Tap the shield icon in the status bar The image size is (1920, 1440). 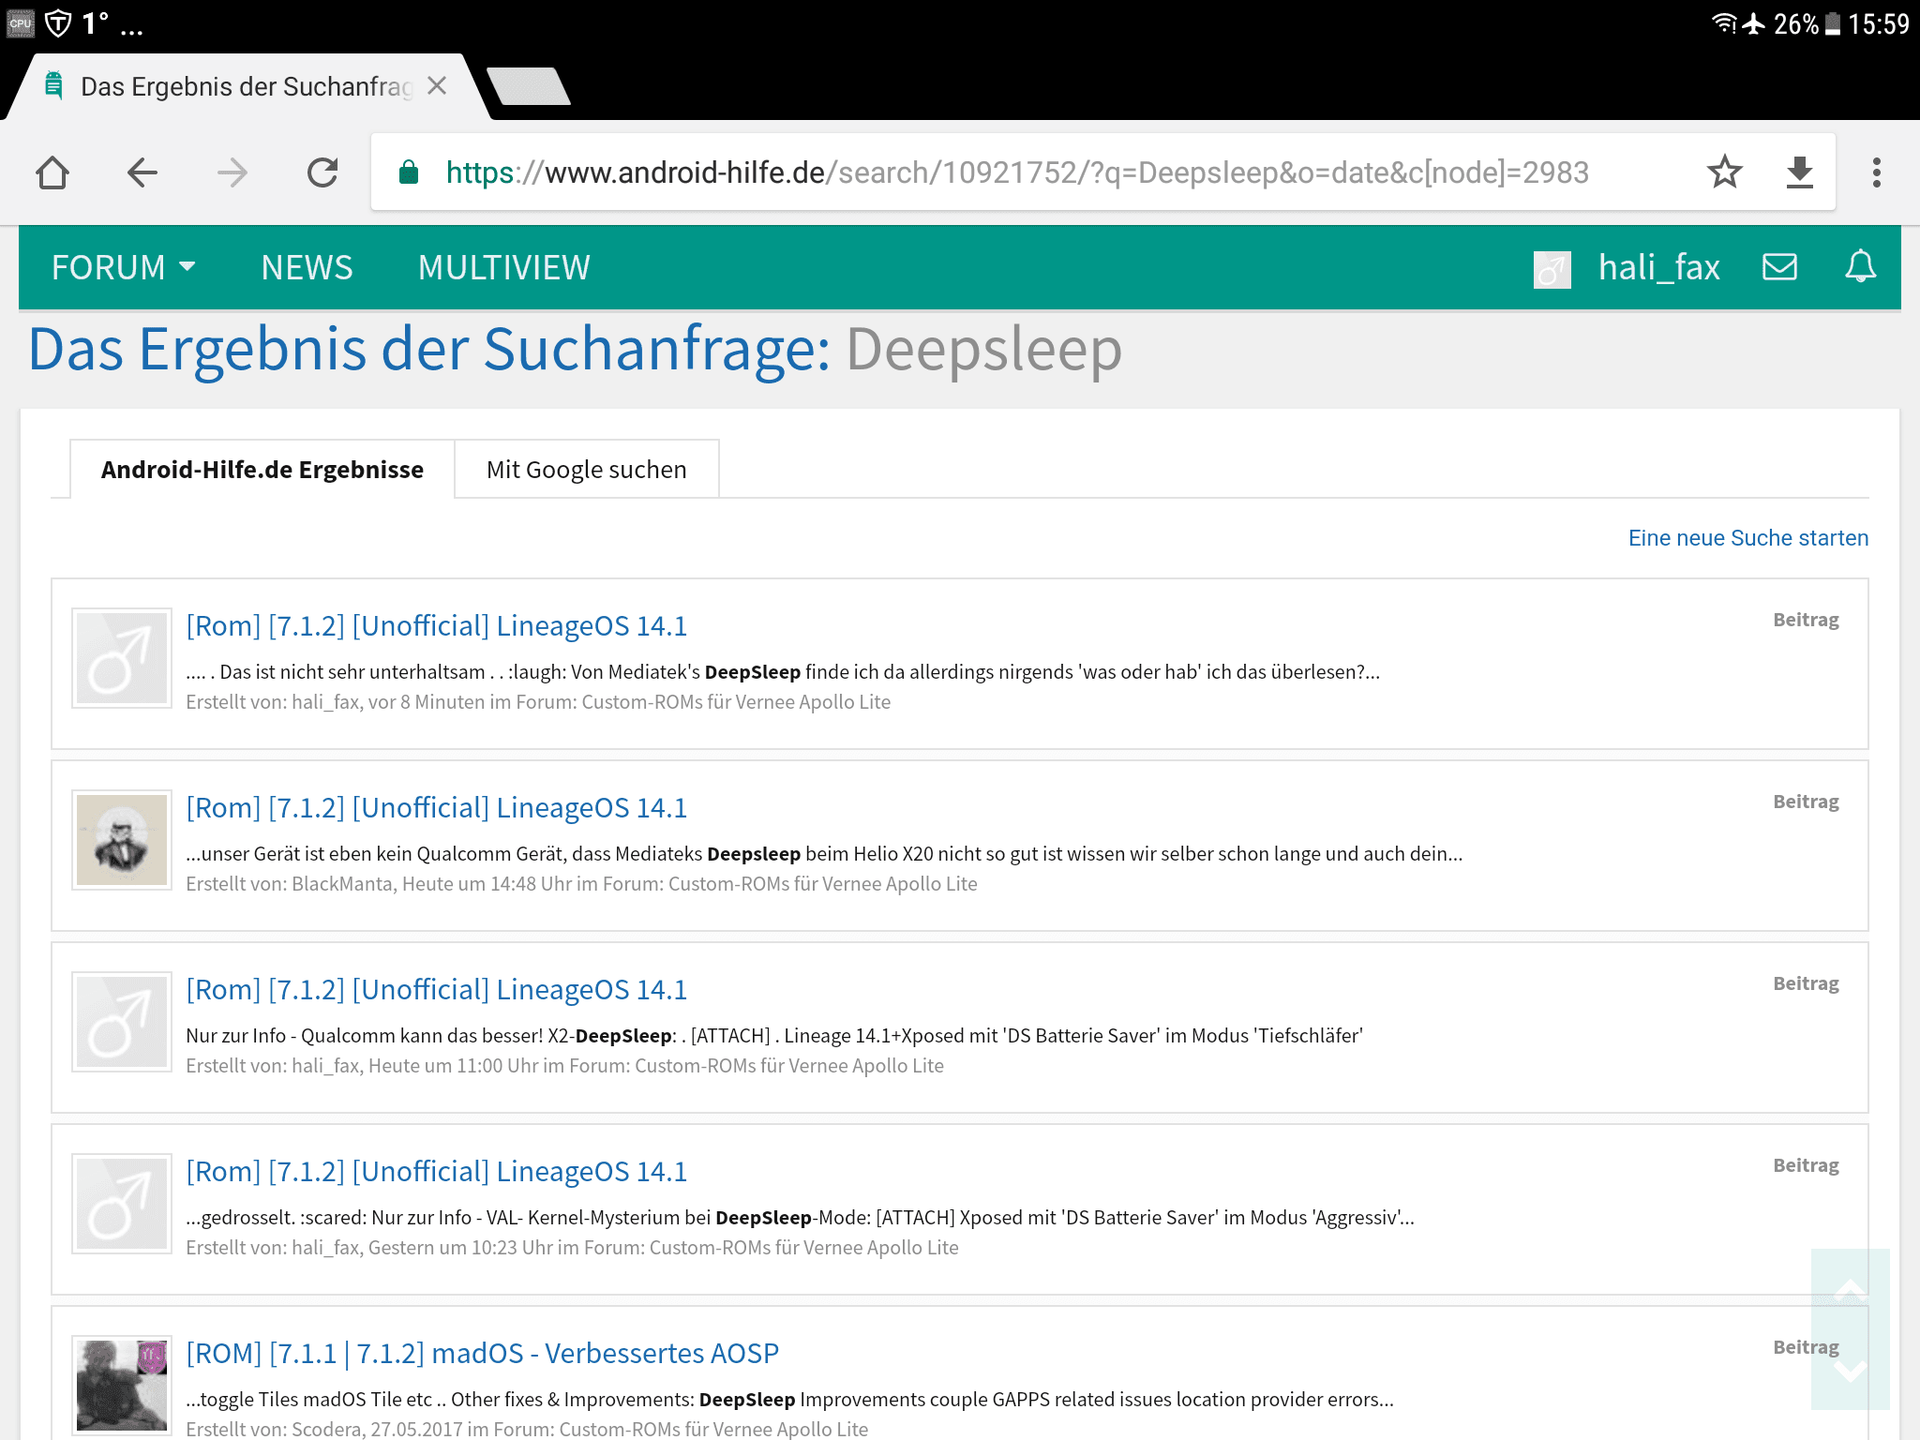point(59,22)
